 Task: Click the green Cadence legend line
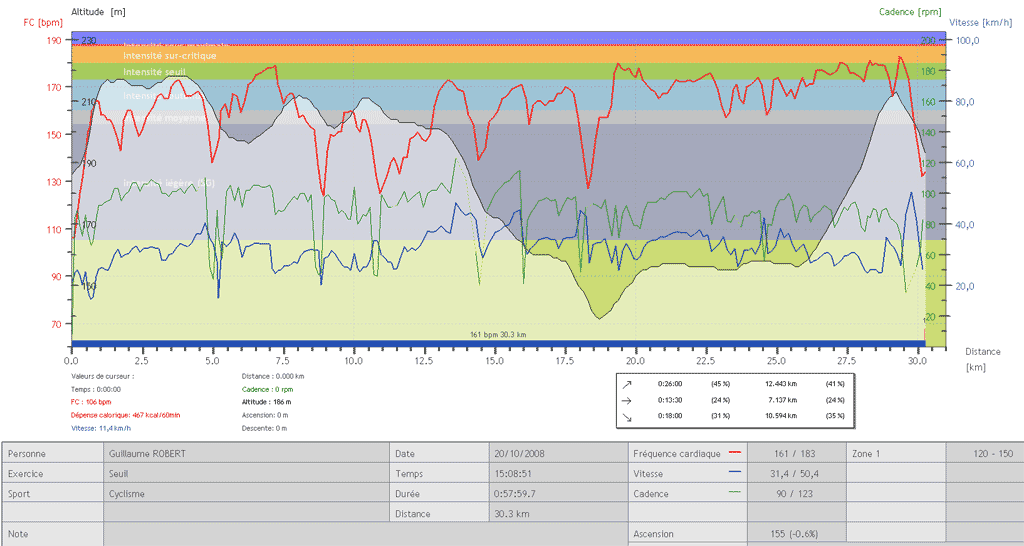click(x=737, y=493)
